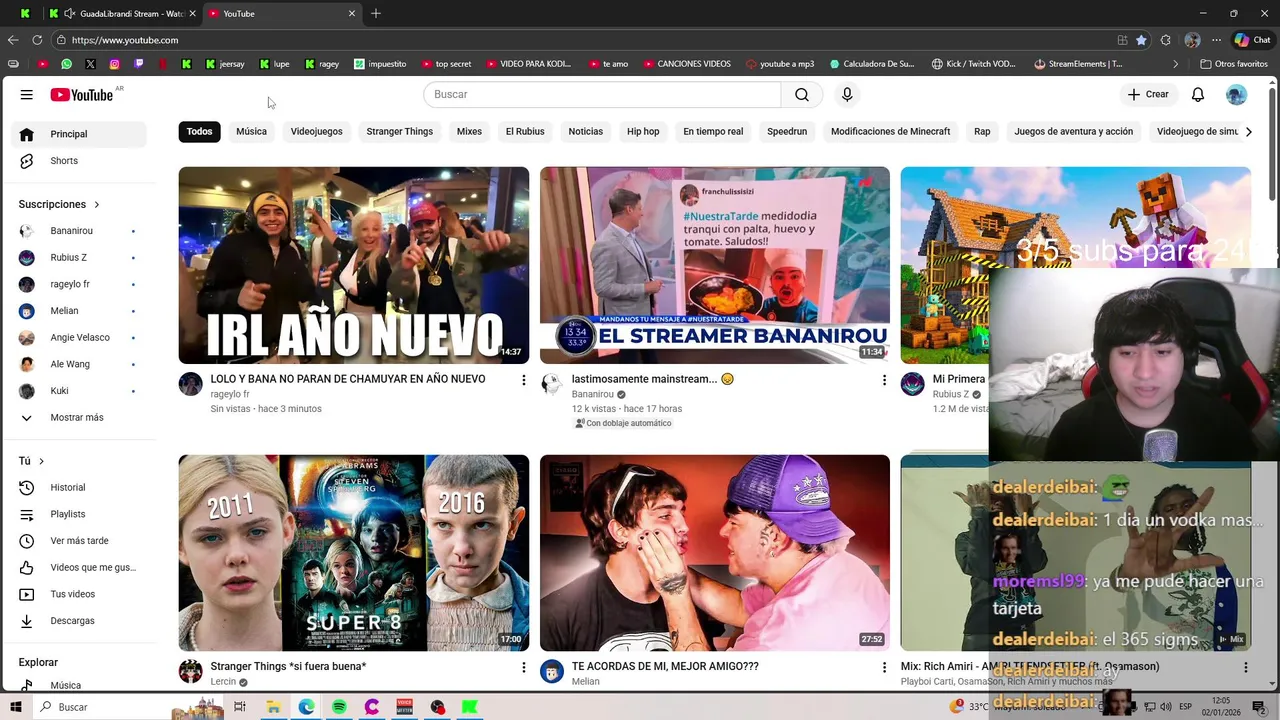Click the YouTube logo
Image resolution: width=1280 pixels, height=720 pixels.
coord(82,94)
